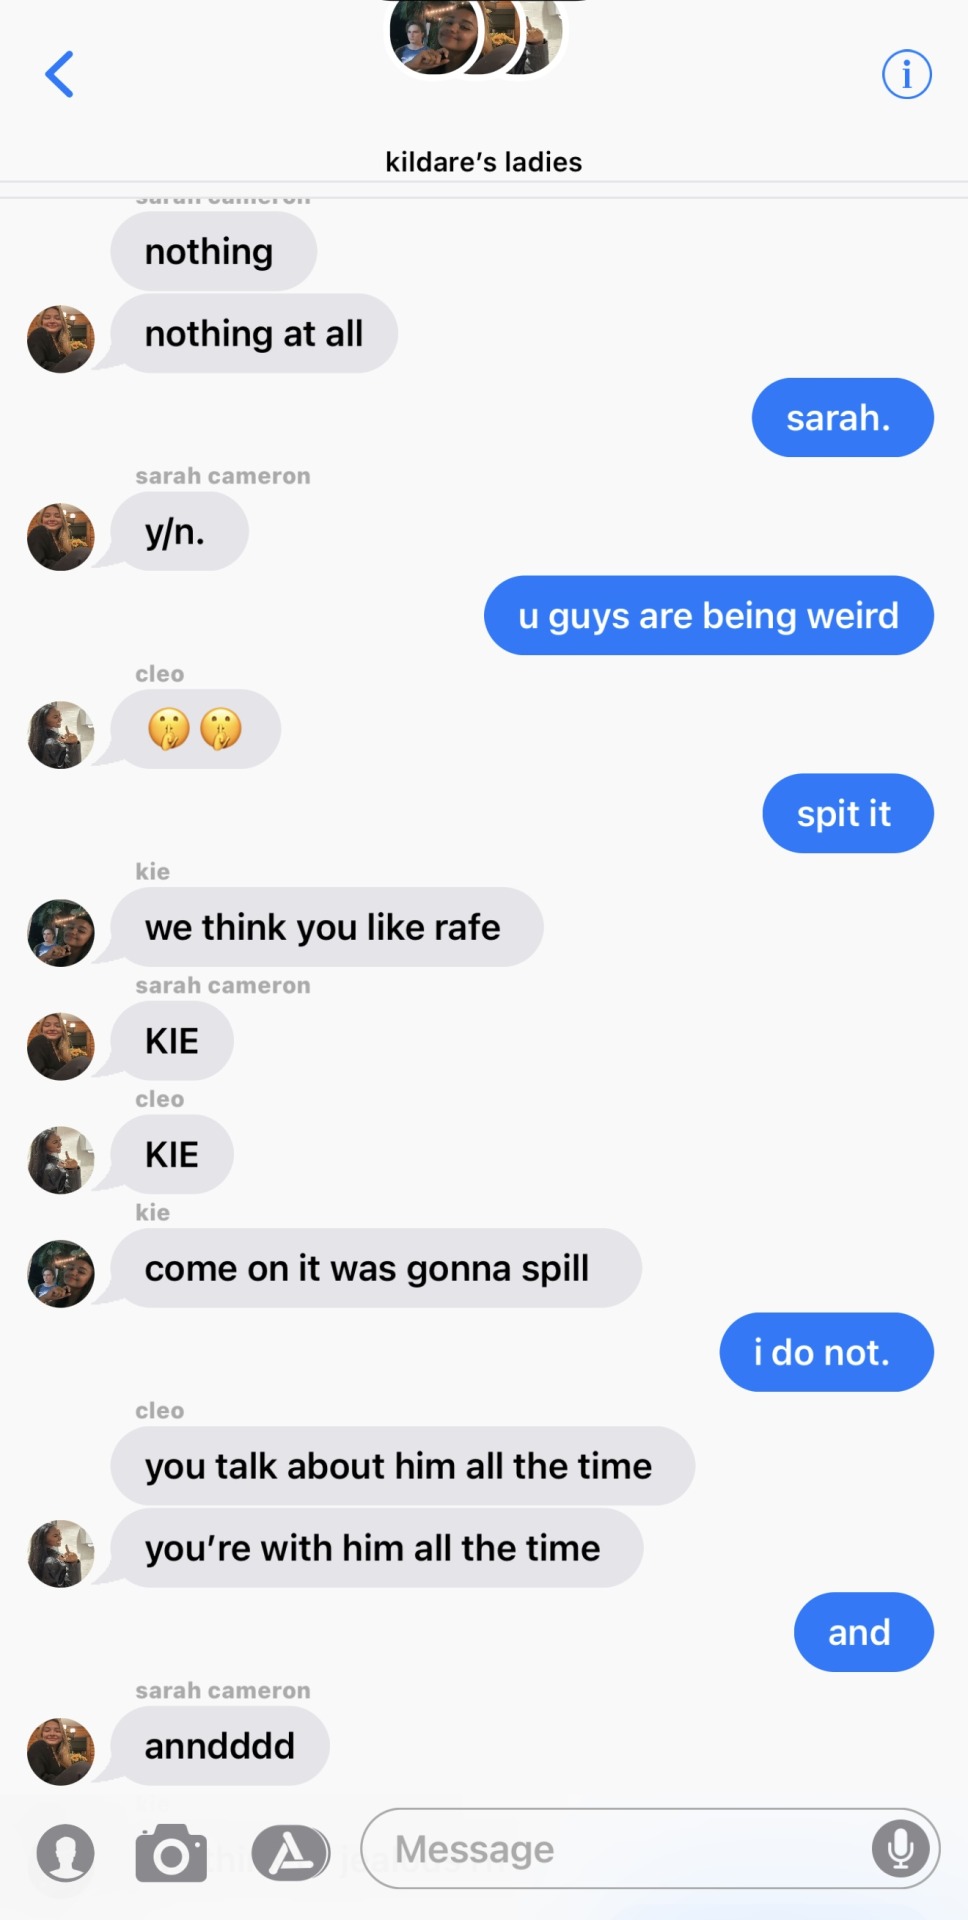Select the "come on it was gonna spill" bubble
Viewport: 968px width, 1920px height.
click(376, 1268)
